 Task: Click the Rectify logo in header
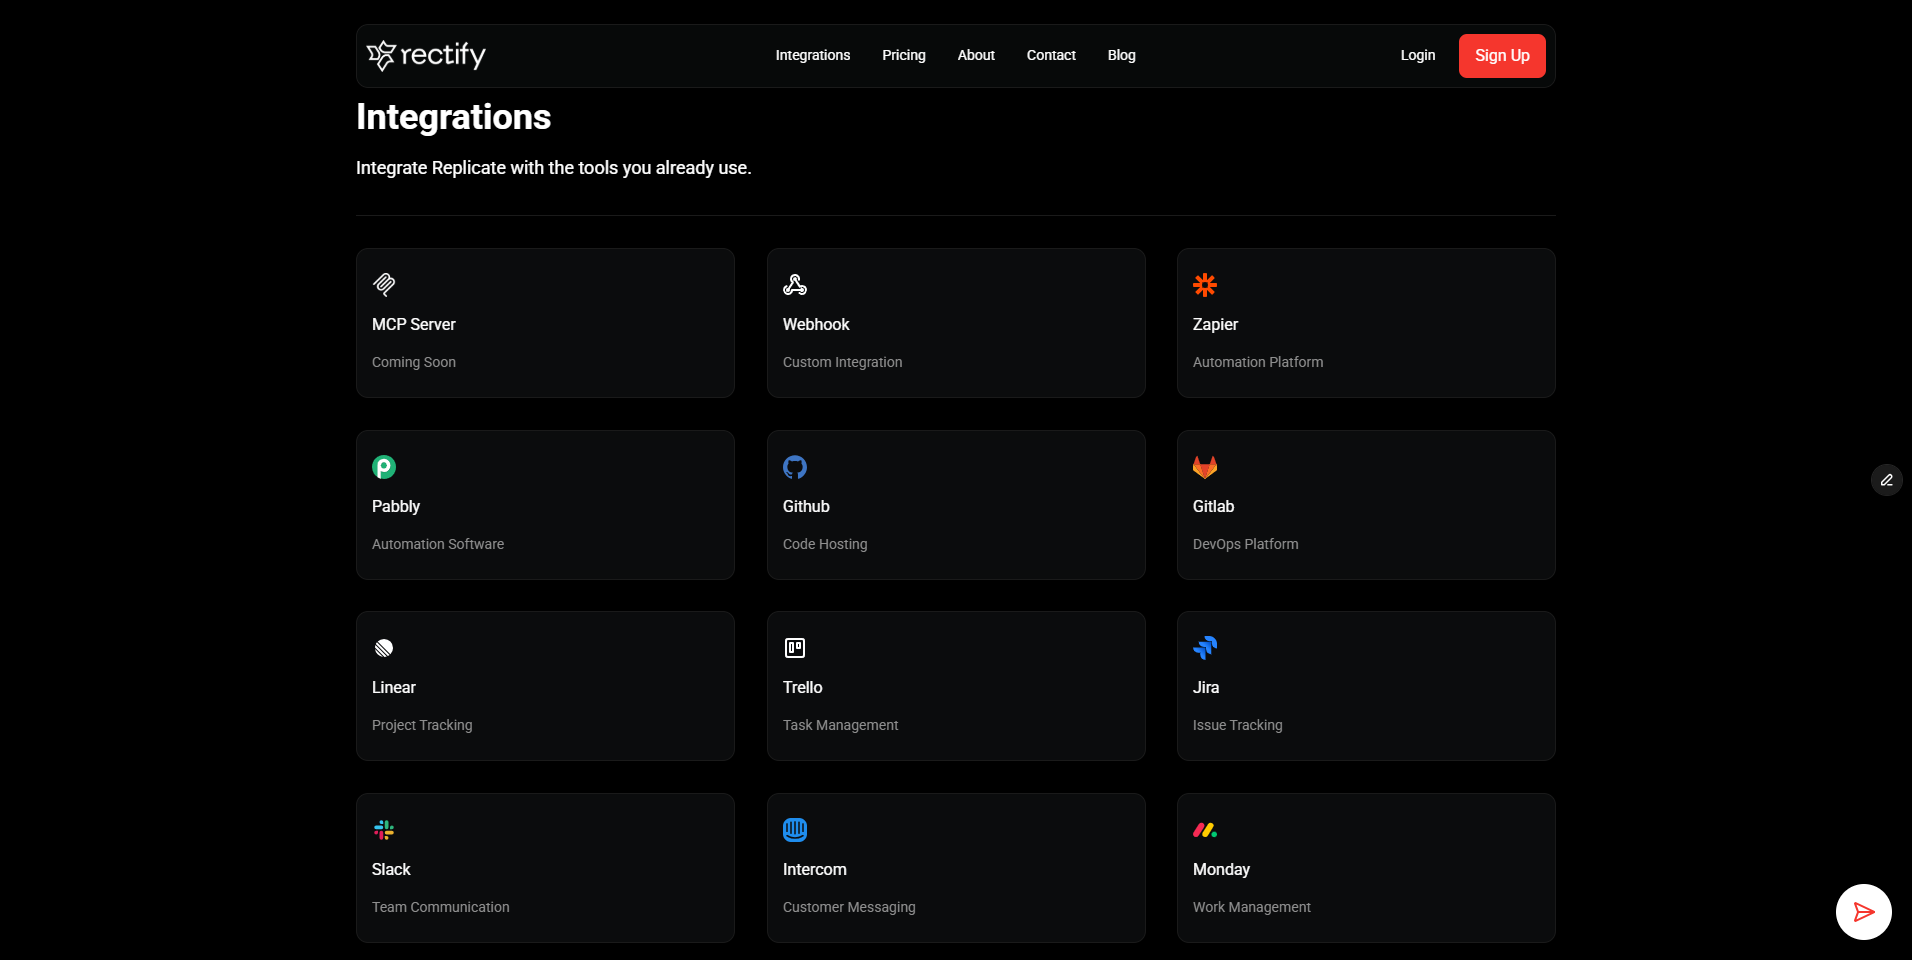point(426,56)
